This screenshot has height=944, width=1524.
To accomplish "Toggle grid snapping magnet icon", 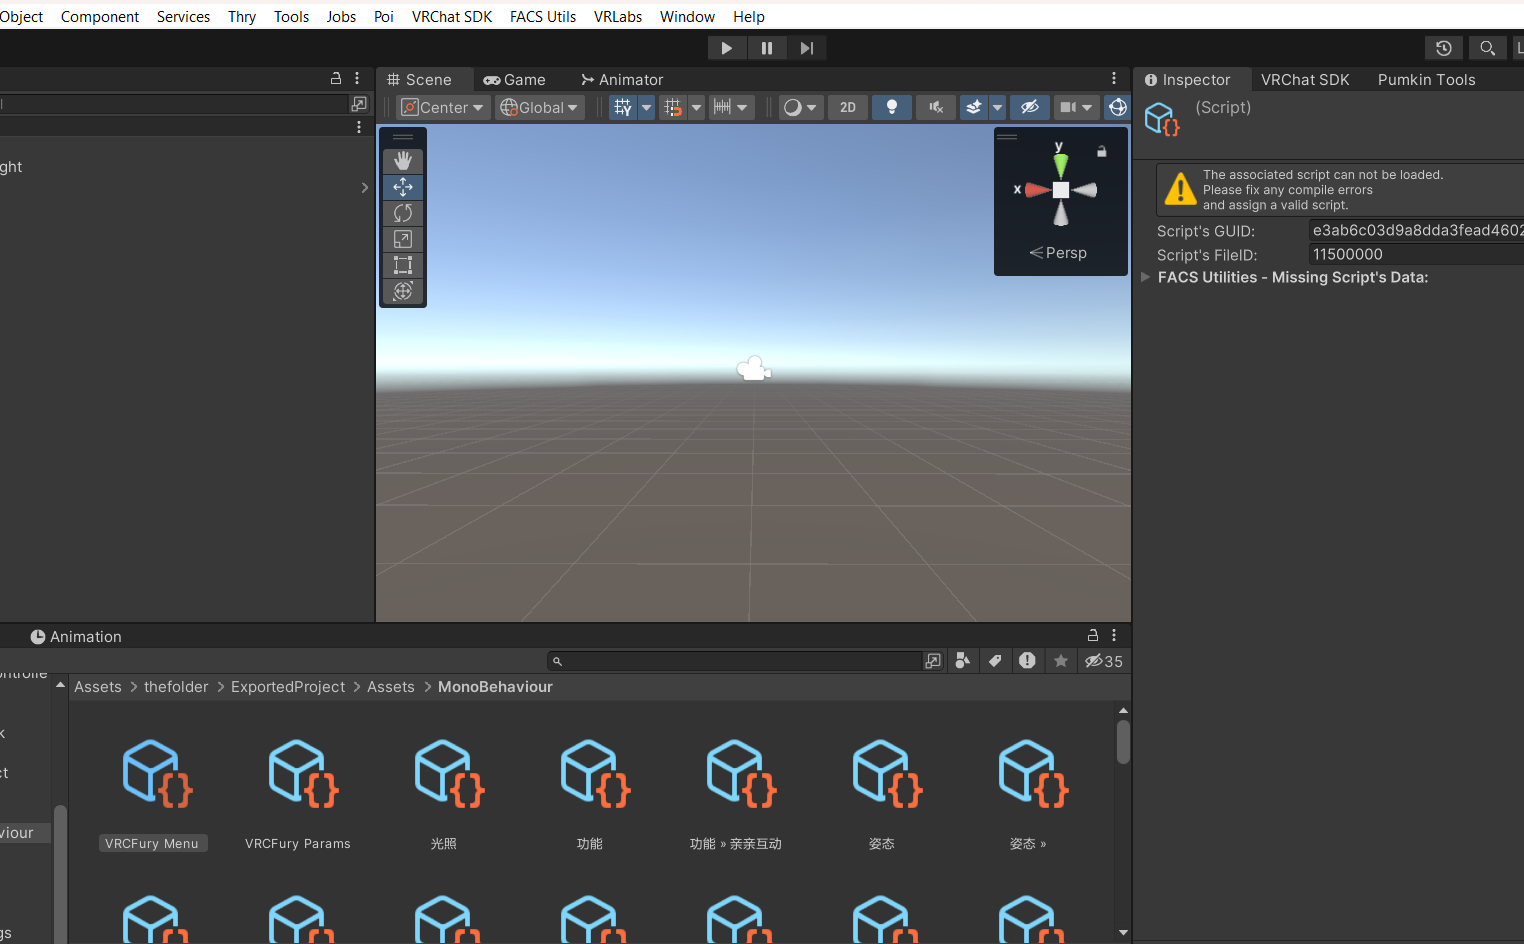I will (x=673, y=107).
